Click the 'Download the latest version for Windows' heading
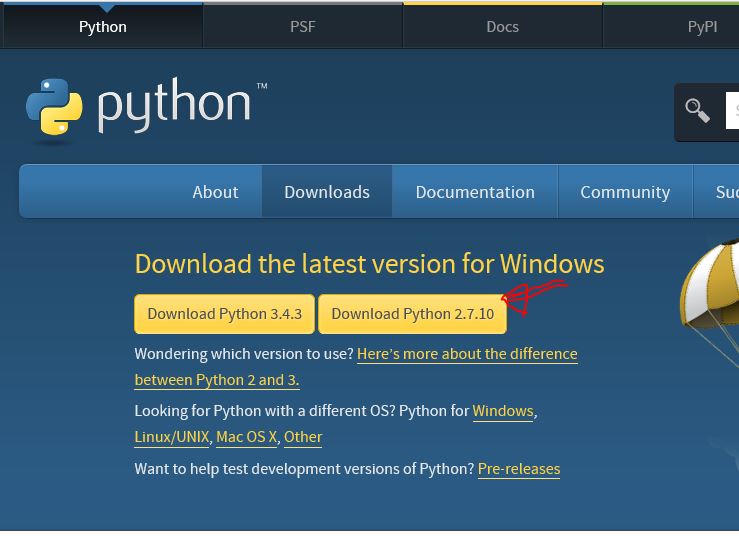Viewport: 739px width, 536px height. pyautogui.click(x=370, y=264)
